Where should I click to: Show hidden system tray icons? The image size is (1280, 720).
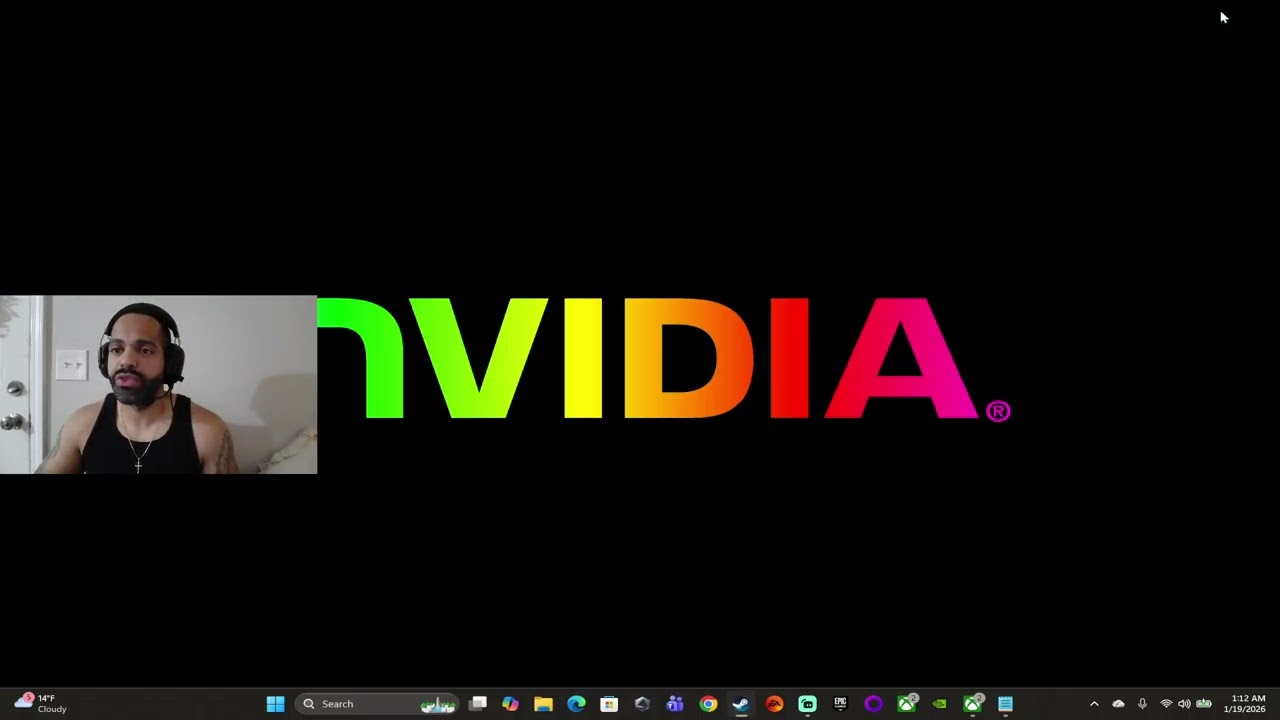point(1094,704)
